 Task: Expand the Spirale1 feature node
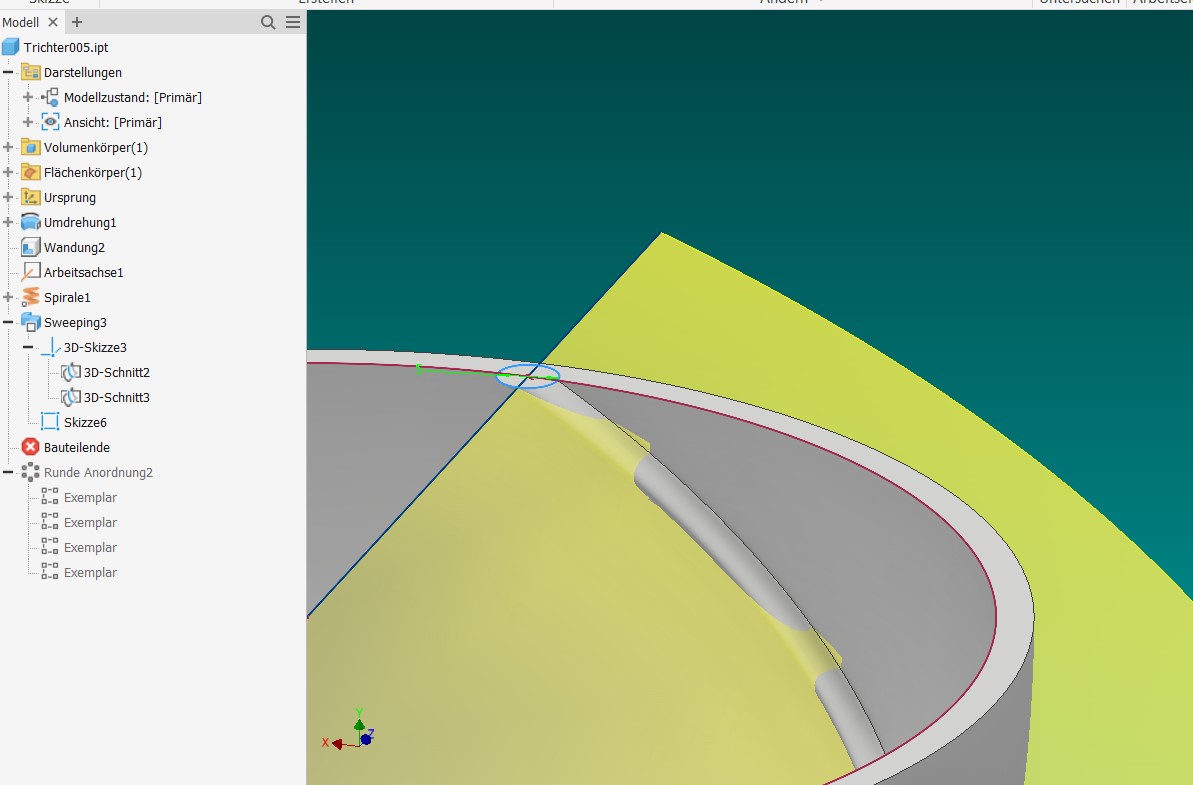pos(8,297)
